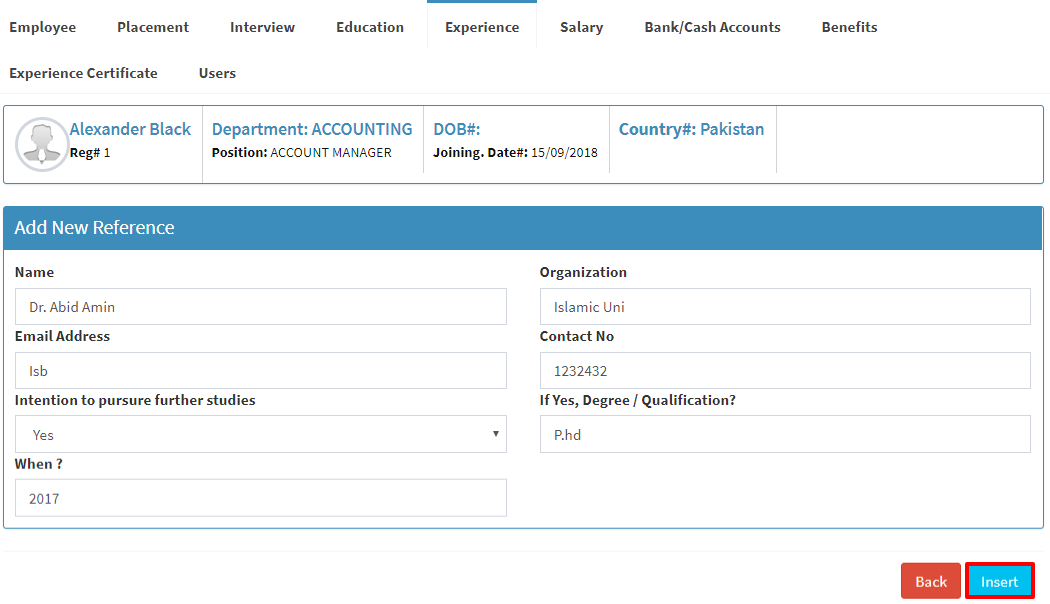Open the Interview tab
The width and height of the screenshot is (1050, 604).
[x=262, y=27]
